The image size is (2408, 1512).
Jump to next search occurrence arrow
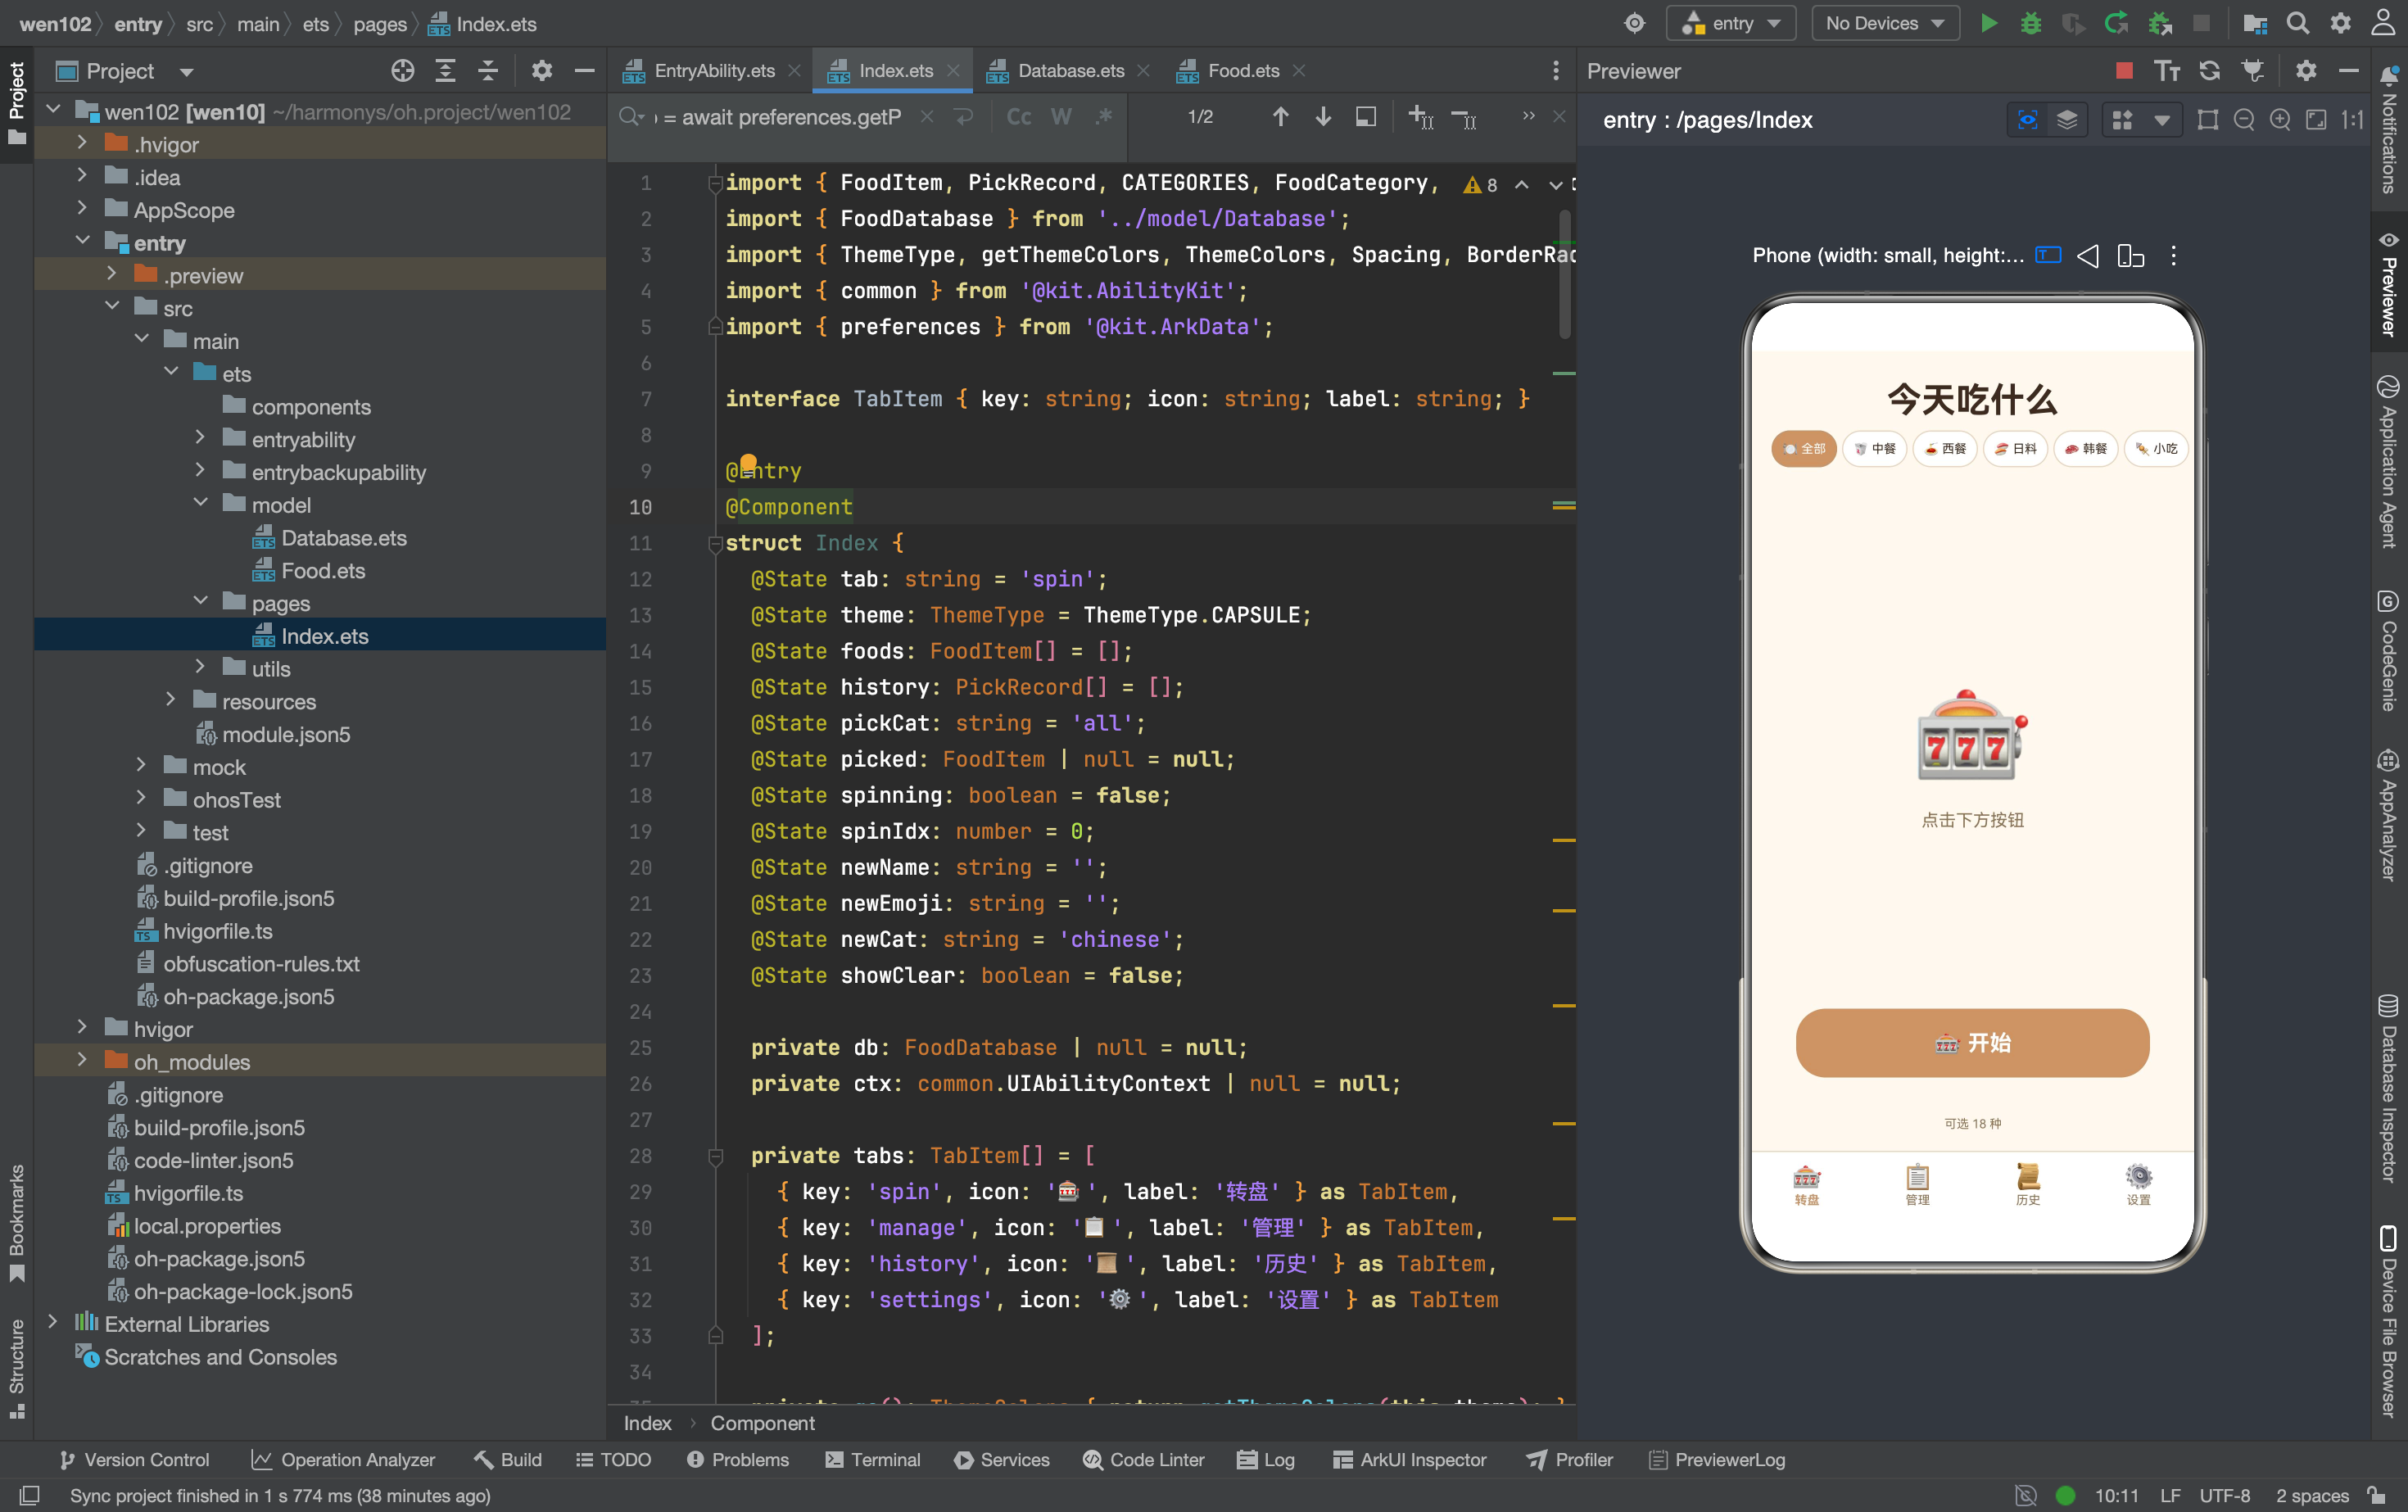coord(1323,117)
